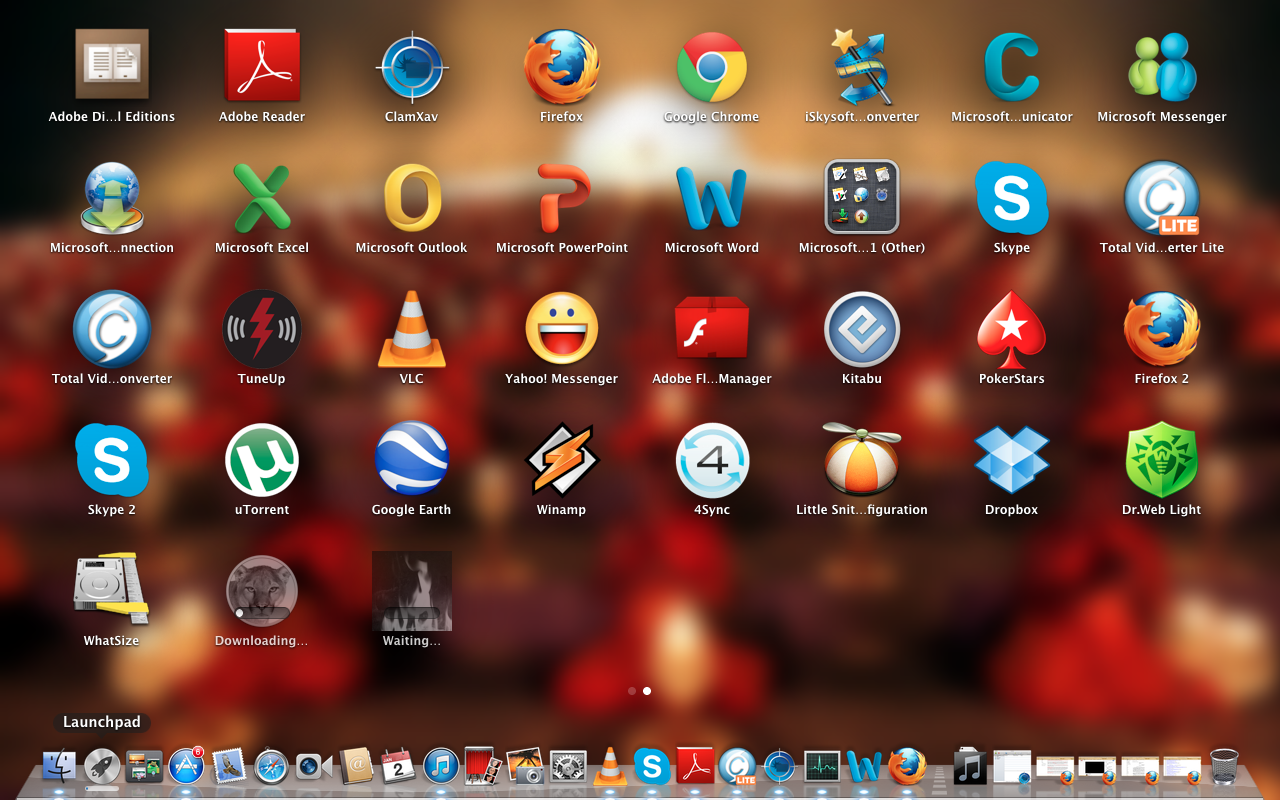The height and width of the screenshot is (800, 1280).
Task: Open the Trash in the Dock
Action: [1224, 767]
